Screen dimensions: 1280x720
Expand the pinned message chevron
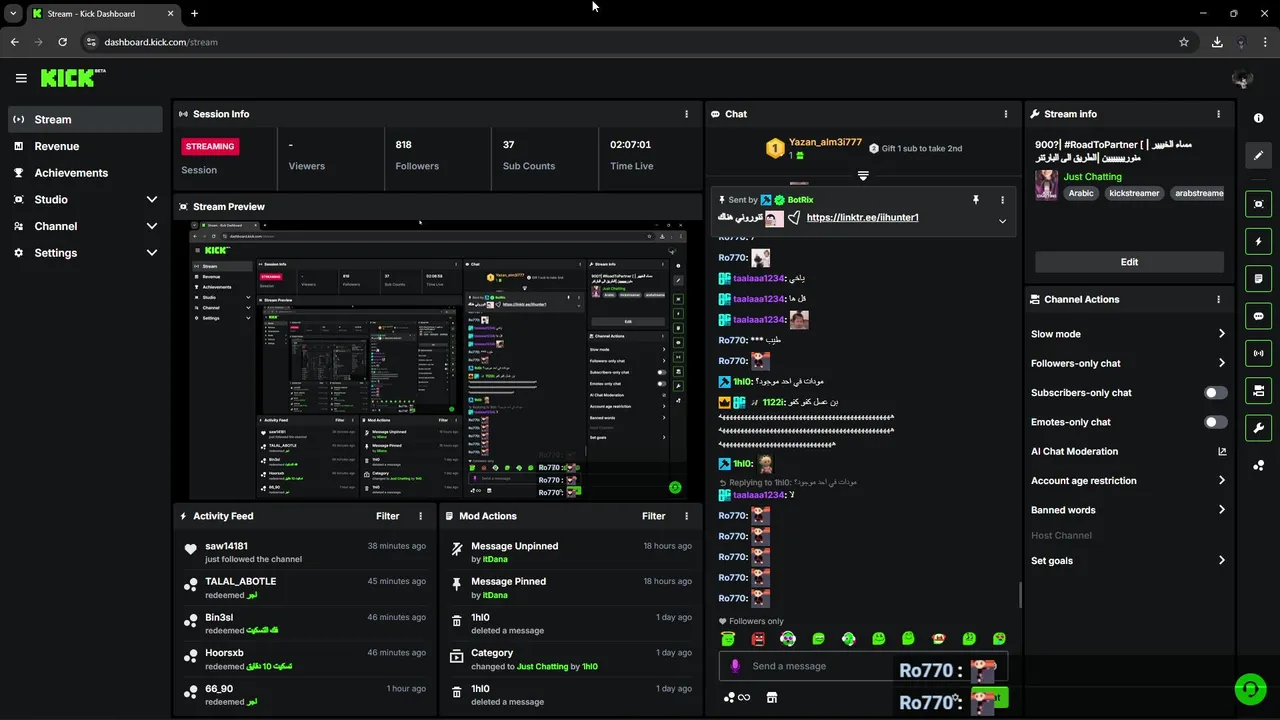click(x=1002, y=221)
